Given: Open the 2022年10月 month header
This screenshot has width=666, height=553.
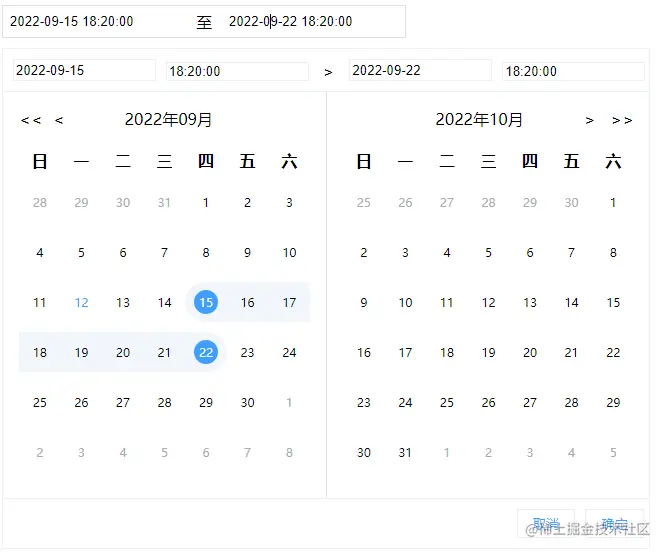Looking at the screenshot, I should pos(479,120).
